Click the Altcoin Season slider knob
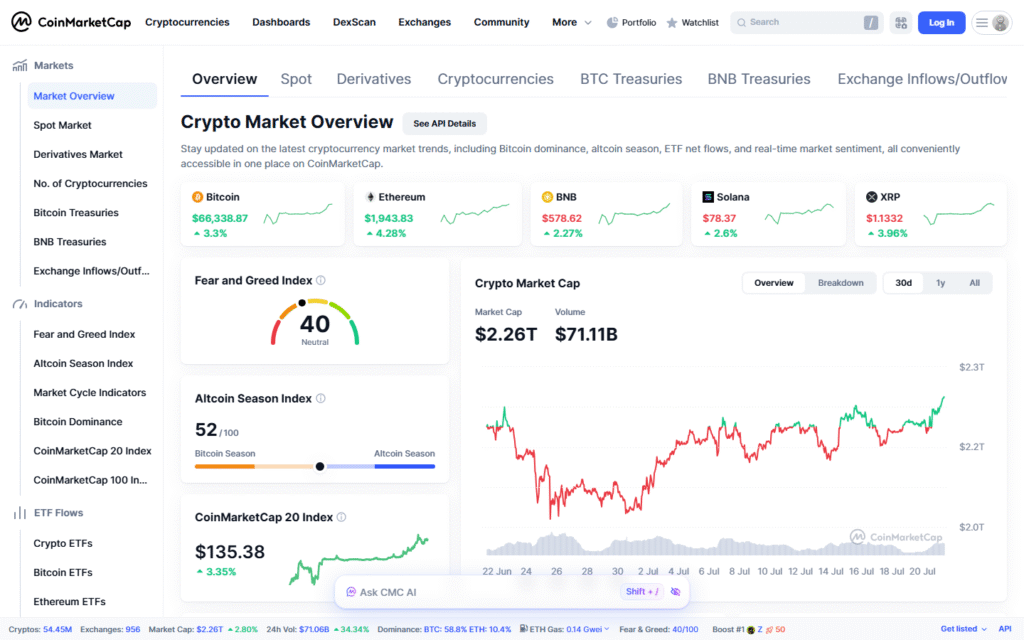 (x=319, y=466)
